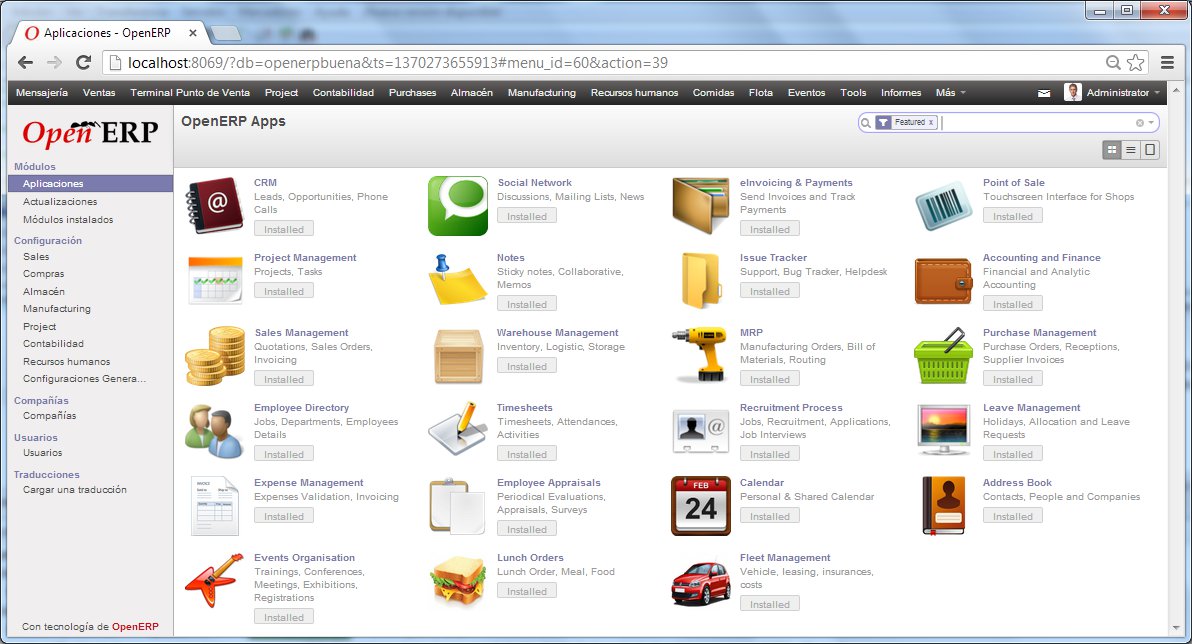Switch to list view
Viewport: 1192px width, 644px height.
[x=1131, y=150]
